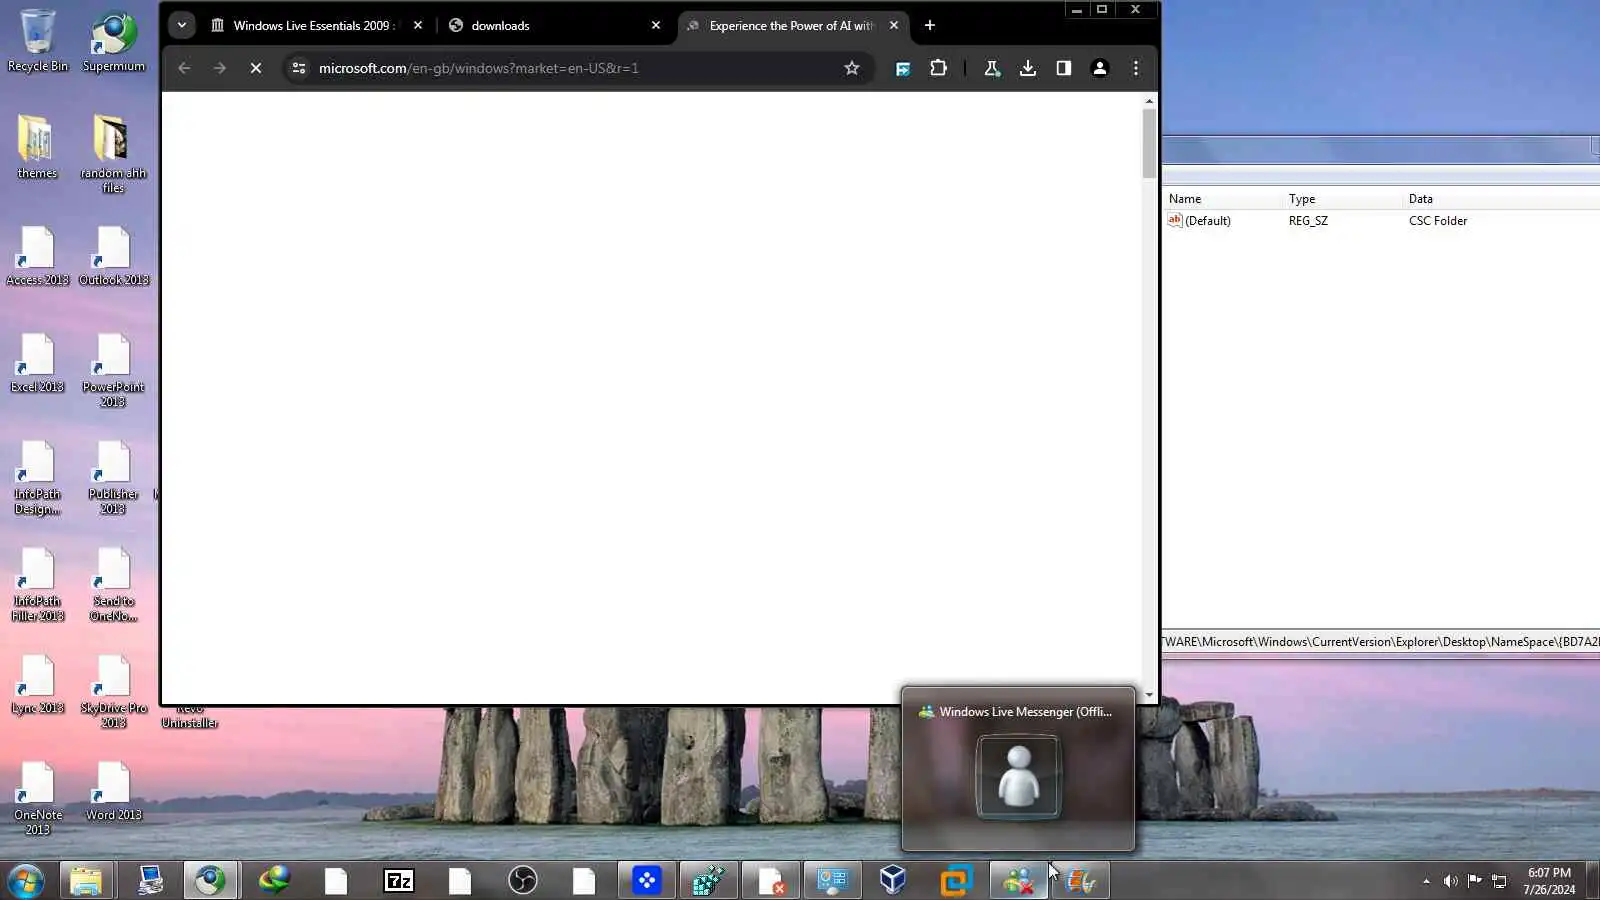1600x900 pixels.
Task: Select the Lync 2013 desktop shortcut
Action: click(37, 683)
